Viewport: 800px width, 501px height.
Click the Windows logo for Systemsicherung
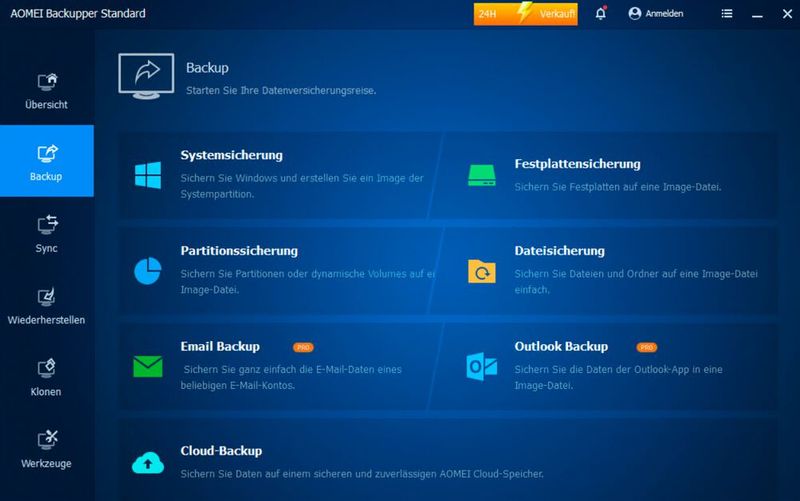tap(148, 175)
